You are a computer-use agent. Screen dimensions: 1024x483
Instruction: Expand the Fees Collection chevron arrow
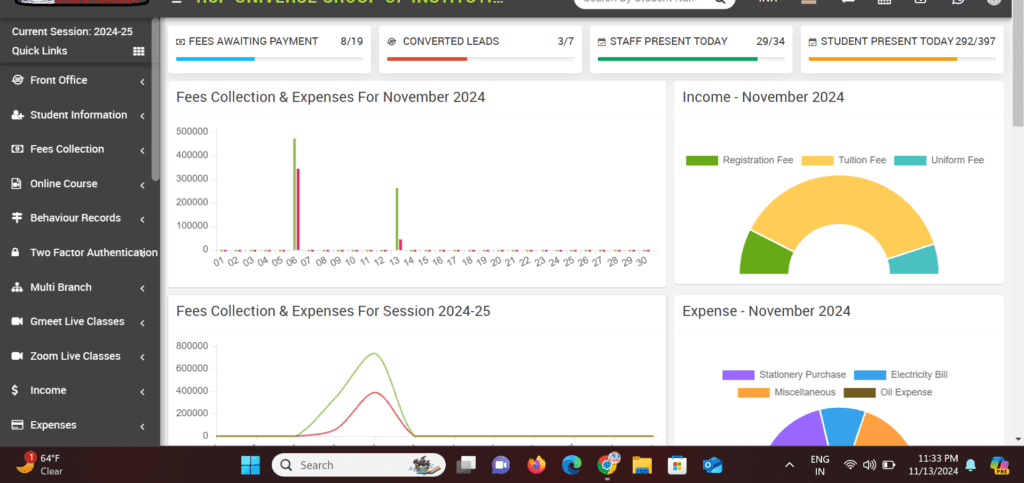[142, 150]
